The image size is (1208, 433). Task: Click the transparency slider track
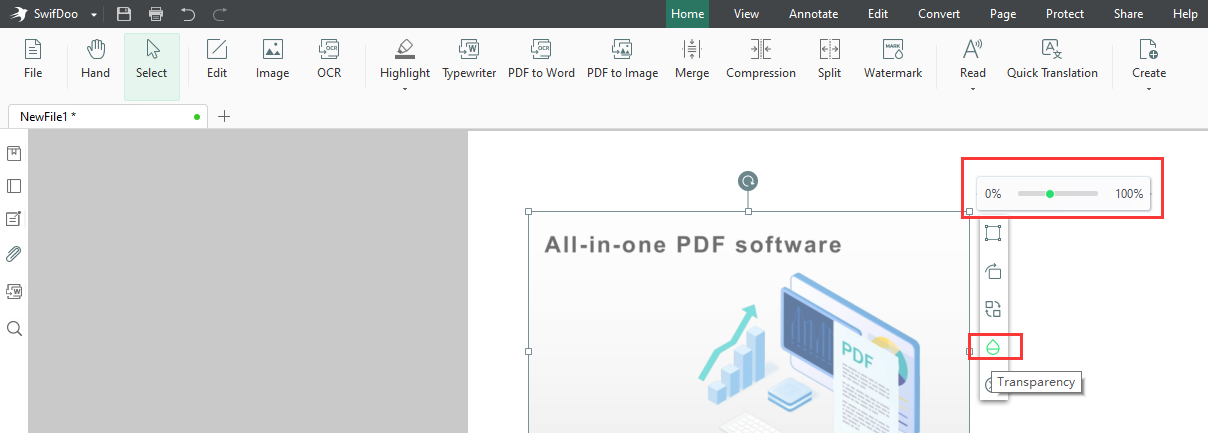pos(1058,193)
